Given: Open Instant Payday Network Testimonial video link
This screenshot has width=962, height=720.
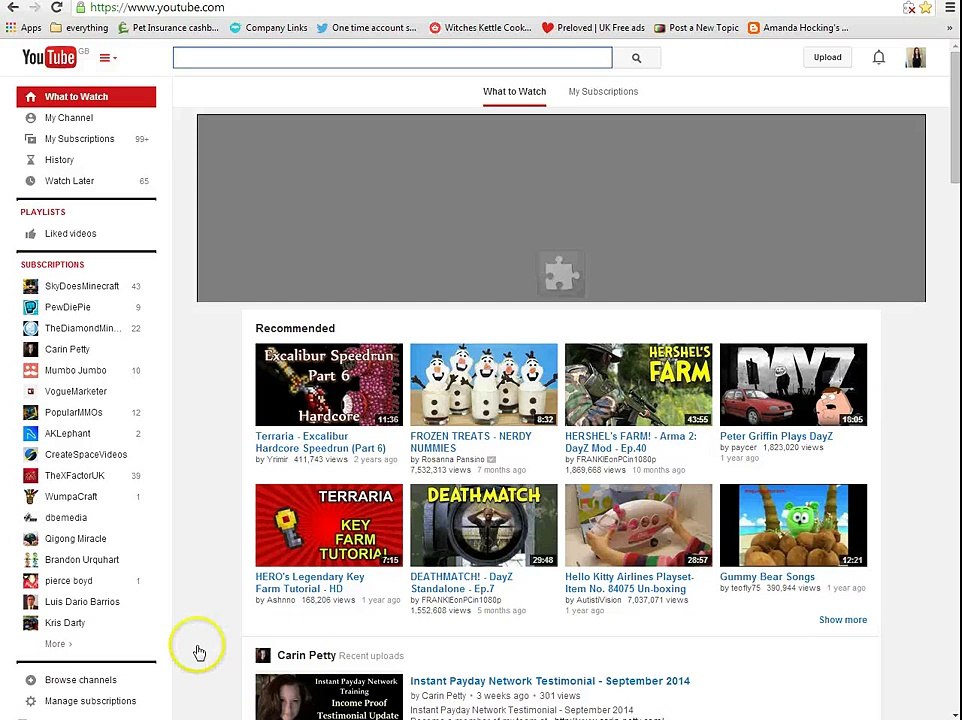Looking at the screenshot, I should pos(550,681).
